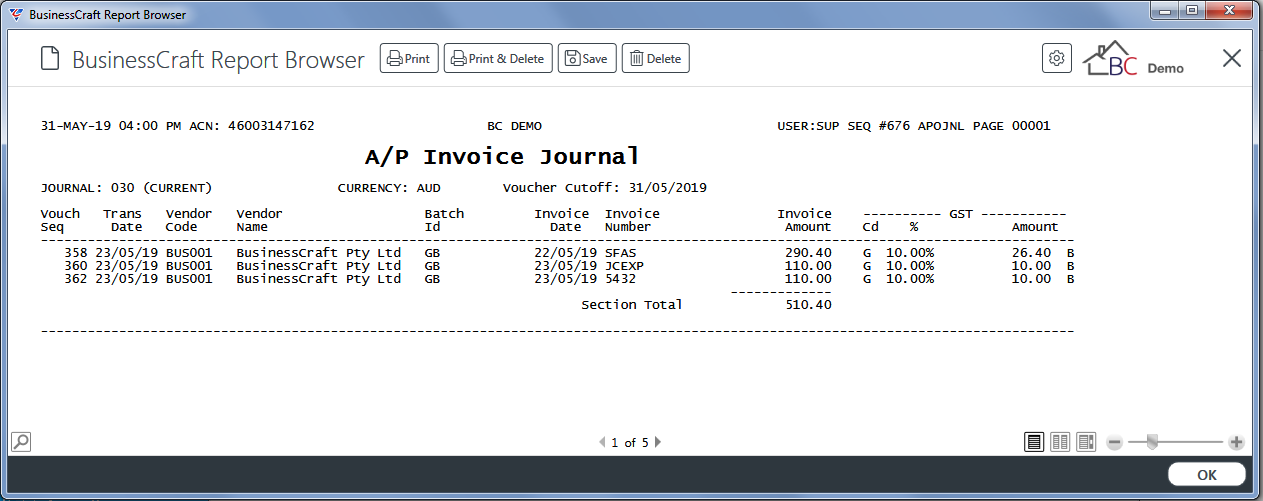The image size is (1263, 501).
Task: Go to next page arrow
Action: point(658,442)
